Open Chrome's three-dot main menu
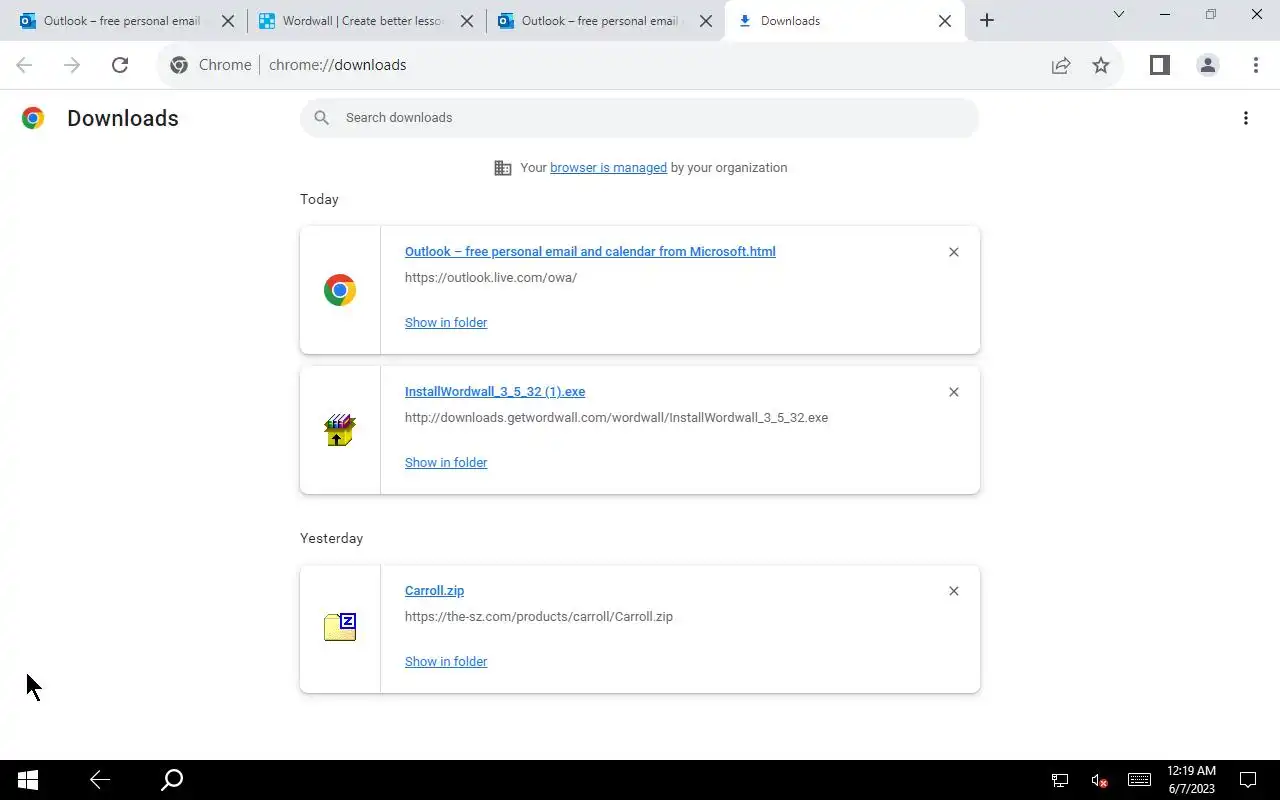Viewport: 1280px width, 800px height. click(1256, 65)
